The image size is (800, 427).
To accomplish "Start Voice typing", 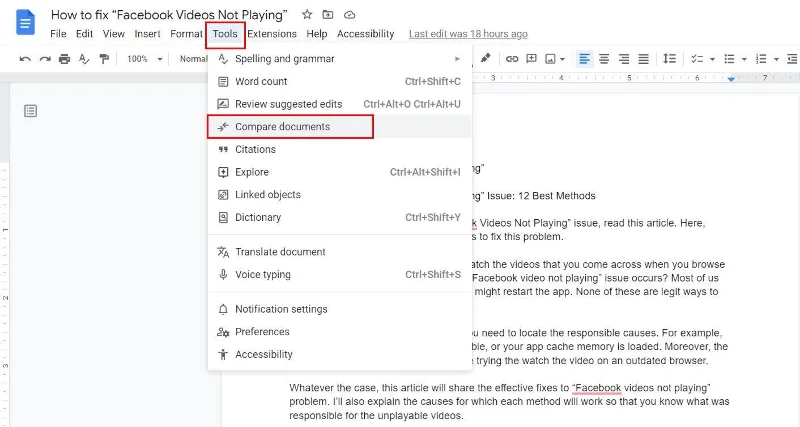I will tap(339, 274).
